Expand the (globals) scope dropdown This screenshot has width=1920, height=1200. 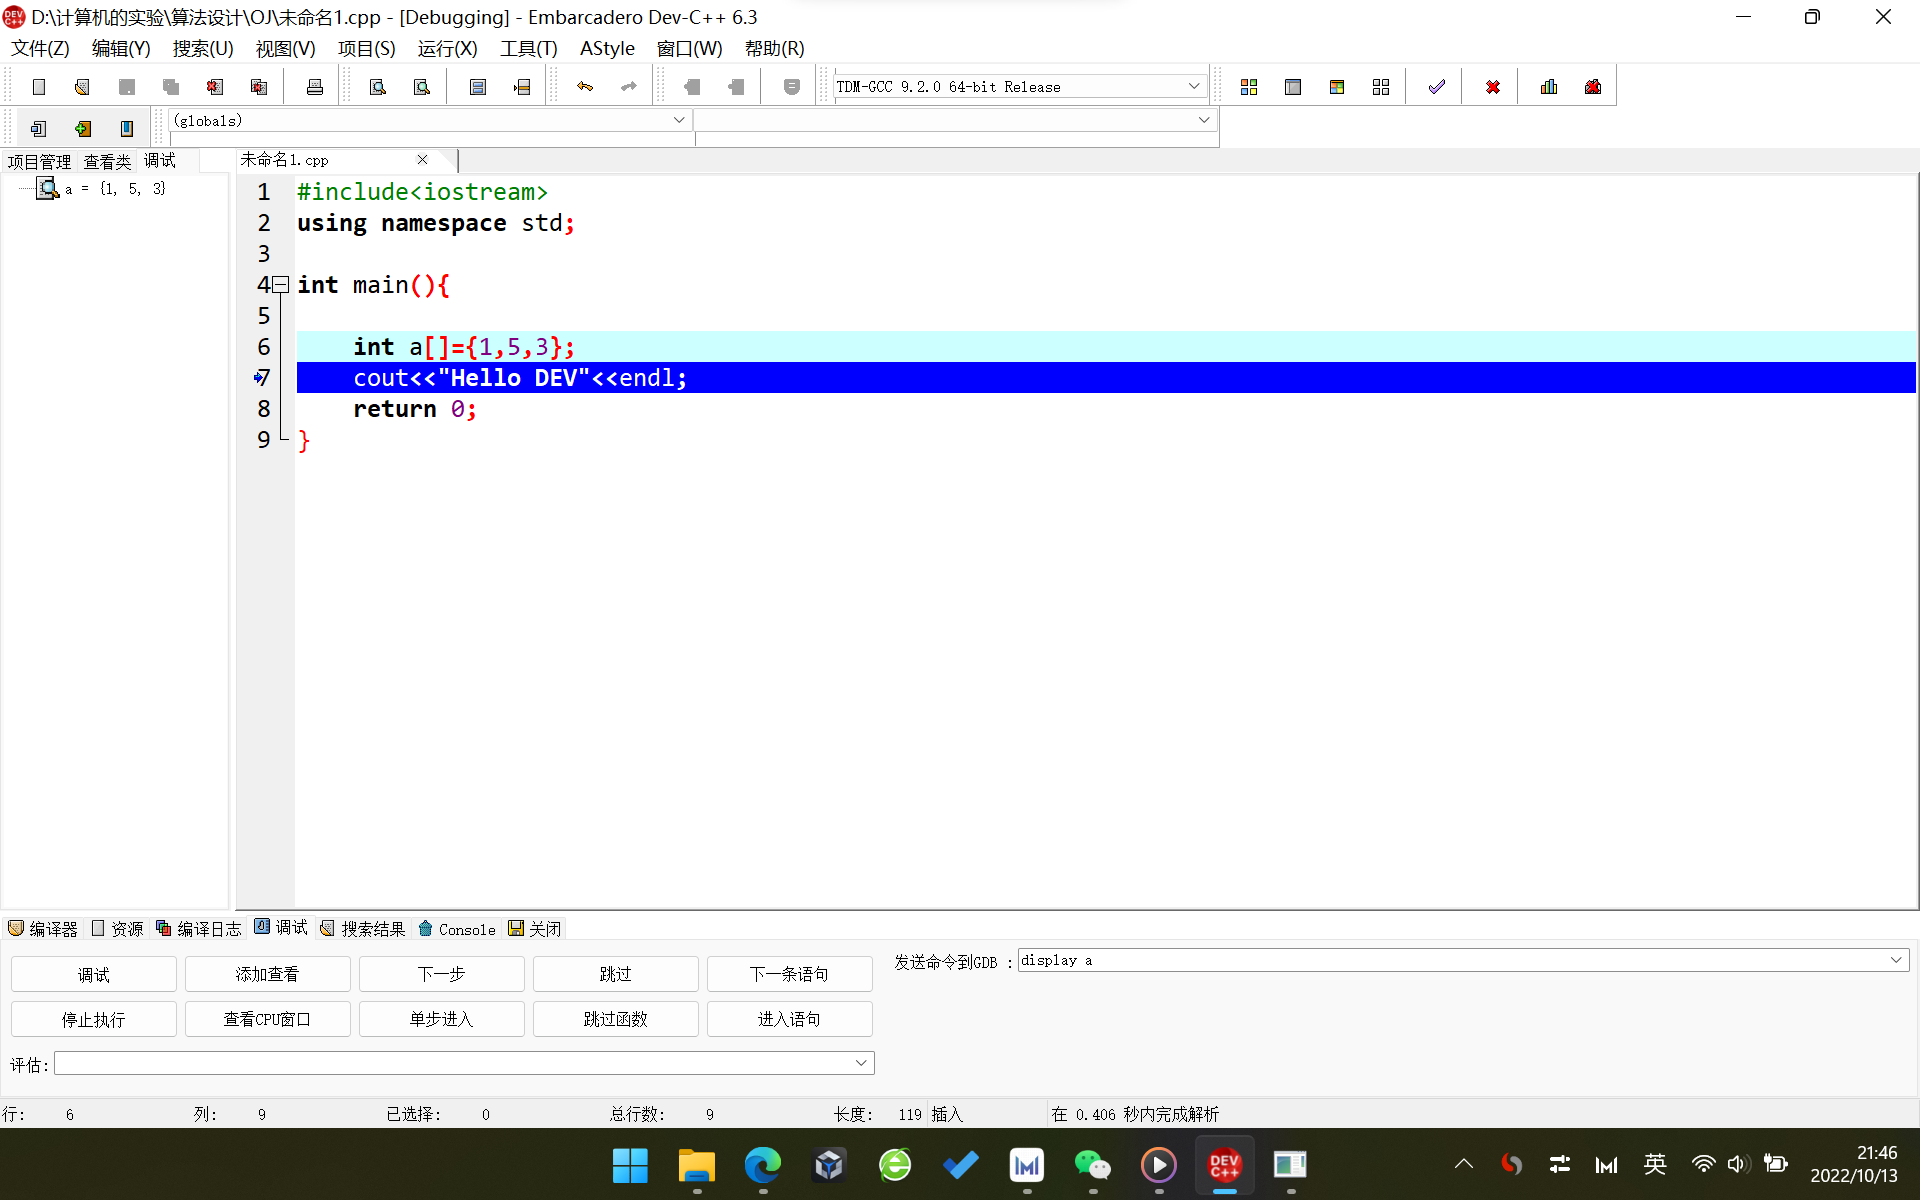coord(679,120)
